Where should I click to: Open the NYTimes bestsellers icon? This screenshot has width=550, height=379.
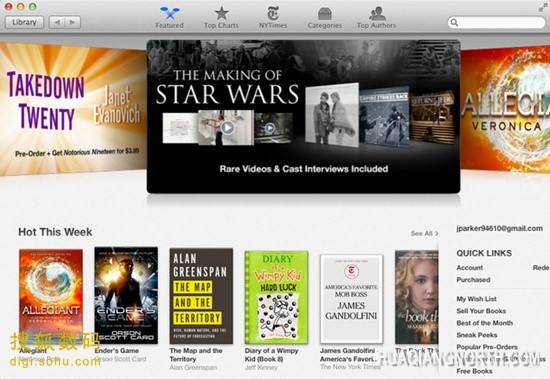click(x=273, y=13)
